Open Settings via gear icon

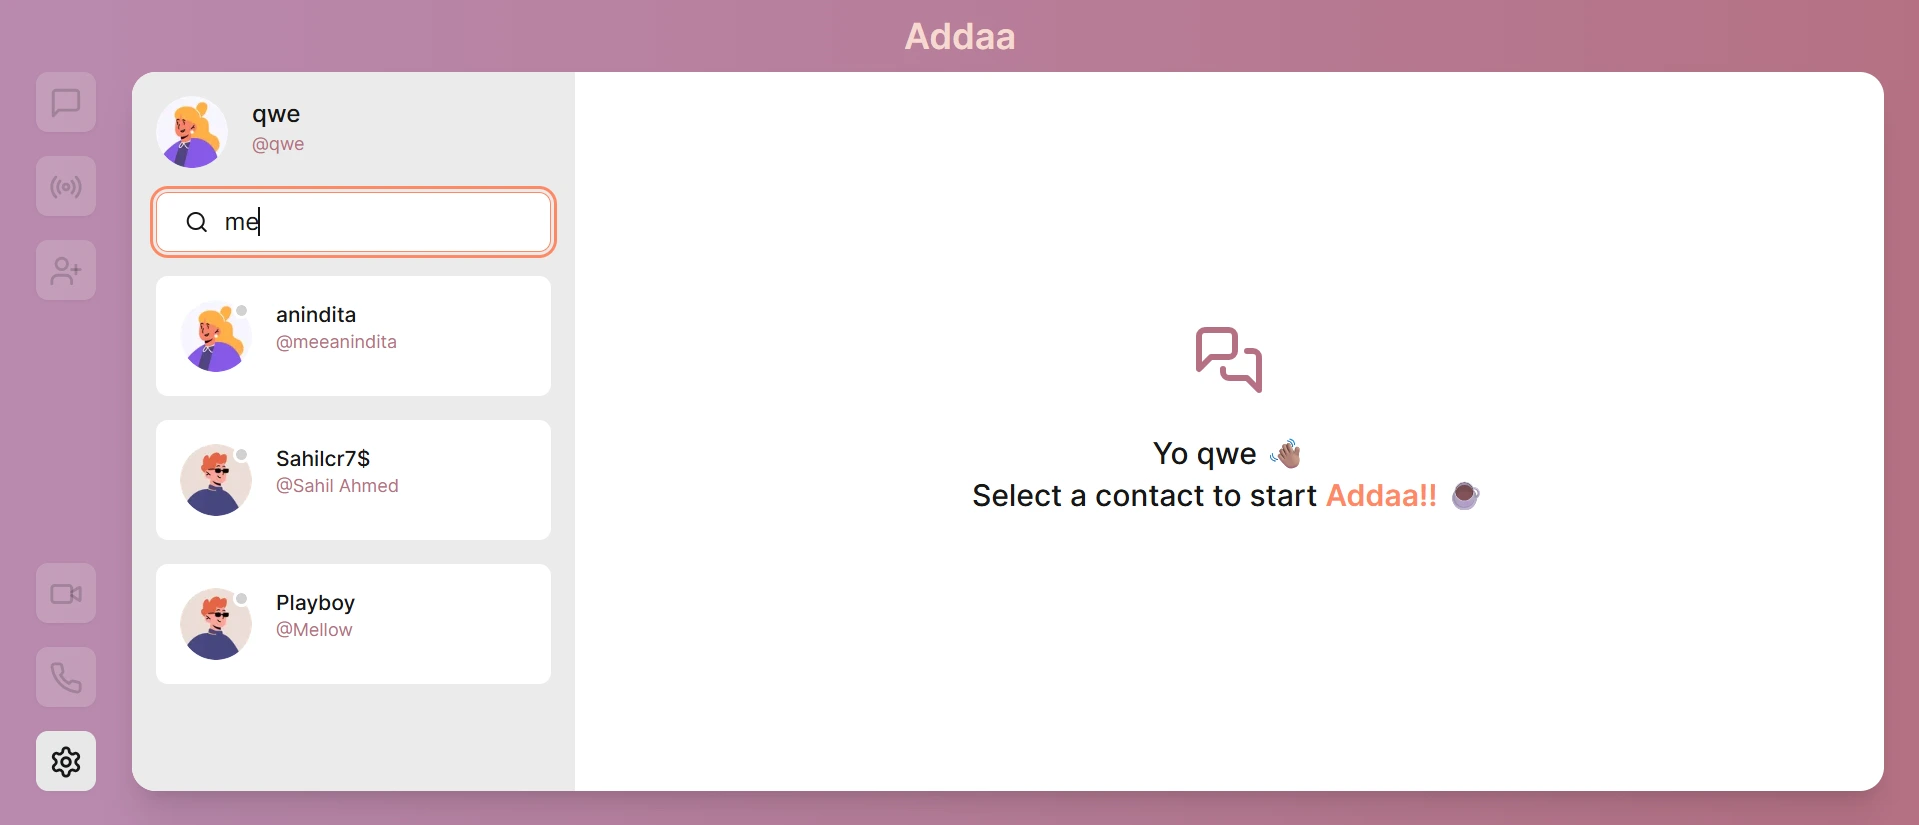pyautogui.click(x=65, y=761)
